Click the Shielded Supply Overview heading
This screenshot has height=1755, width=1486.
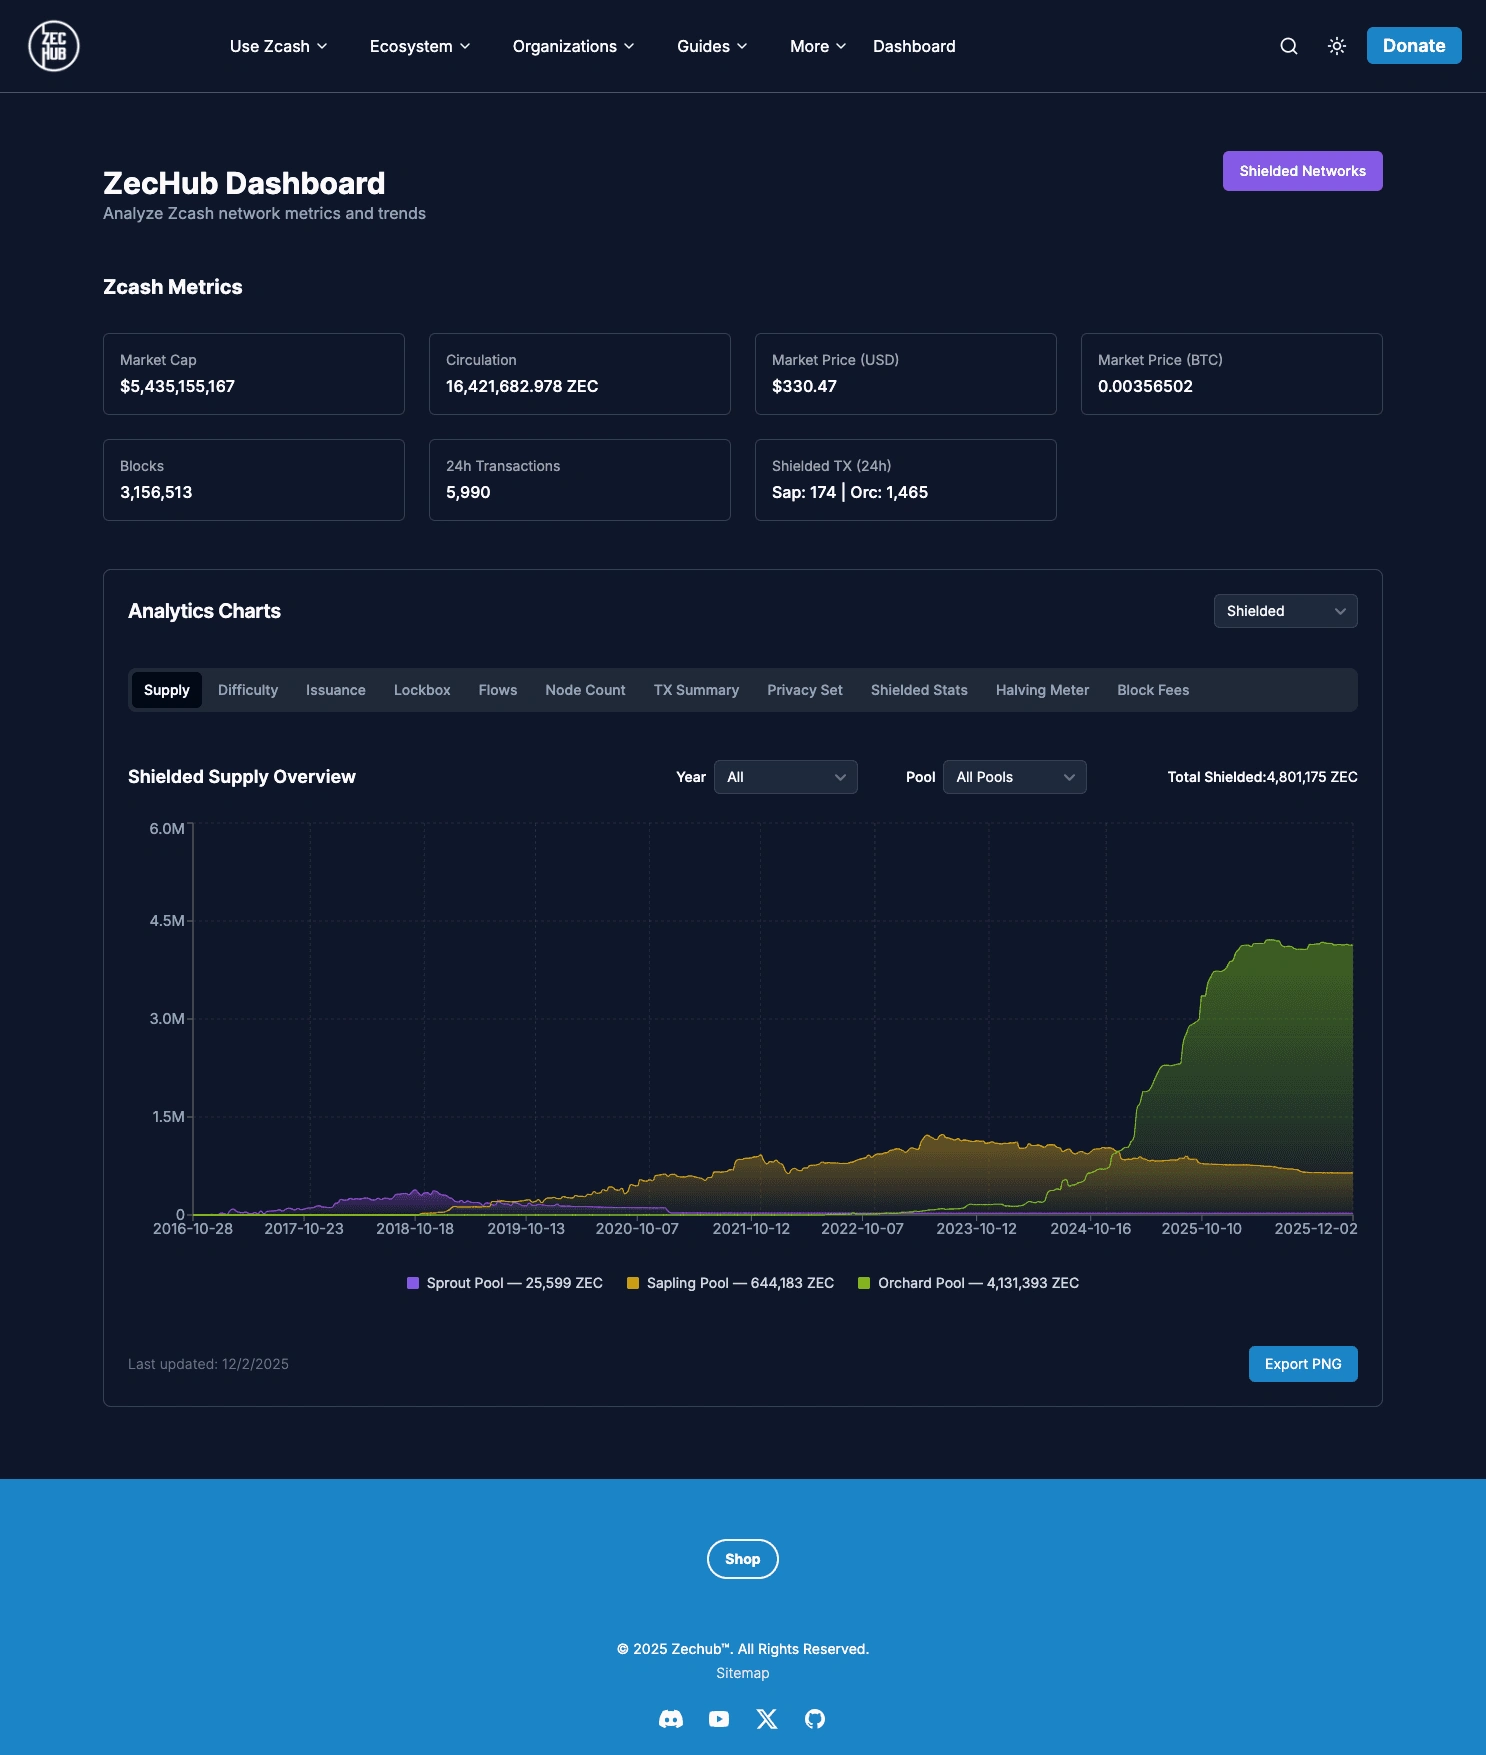(242, 777)
